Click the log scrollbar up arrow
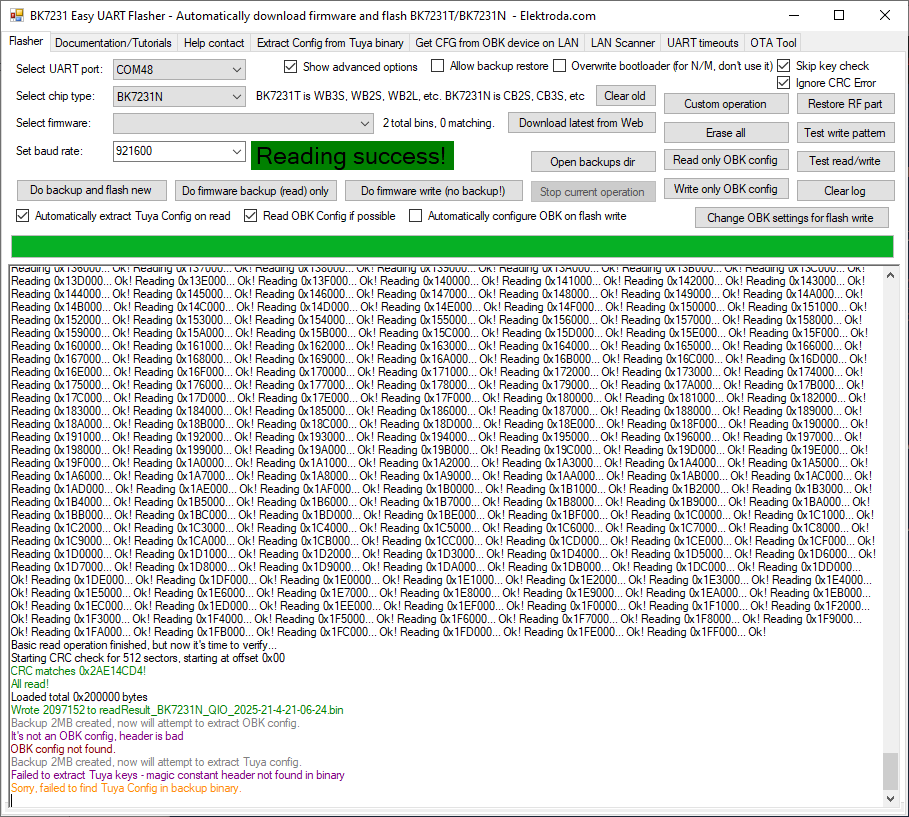The width and height of the screenshot is (909, 817). 890,276
